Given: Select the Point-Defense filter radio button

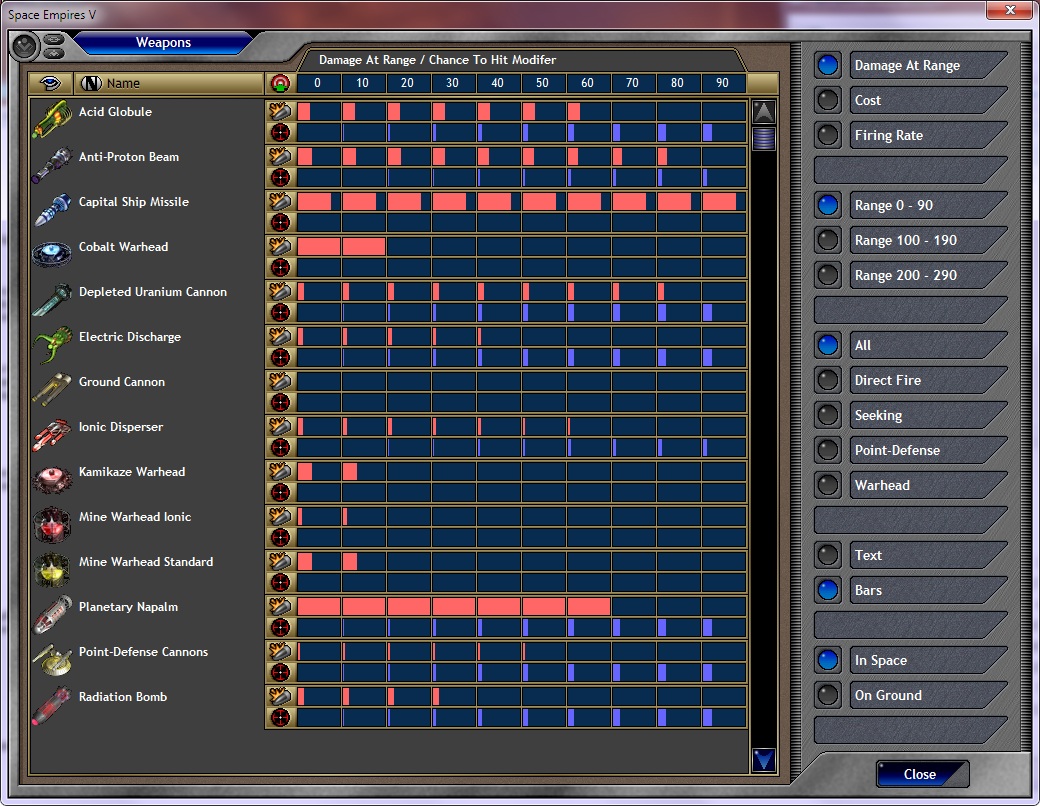Looking at the screenshot, I should 828,450.
